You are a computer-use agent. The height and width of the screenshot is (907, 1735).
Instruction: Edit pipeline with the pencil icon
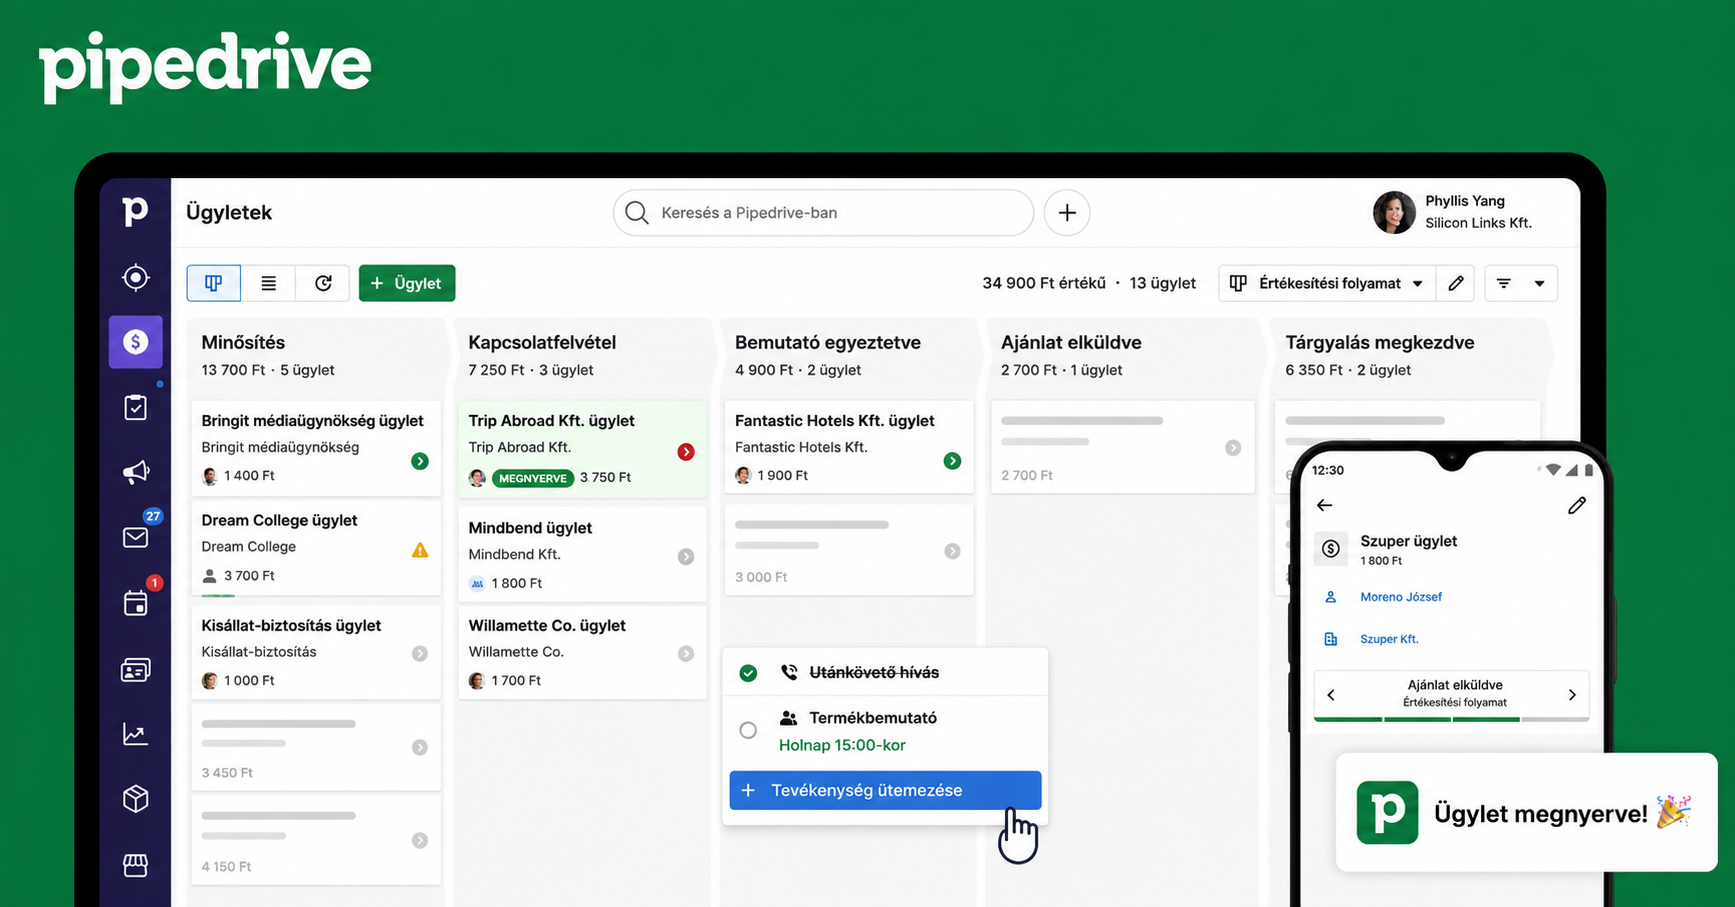(1456, 283)
